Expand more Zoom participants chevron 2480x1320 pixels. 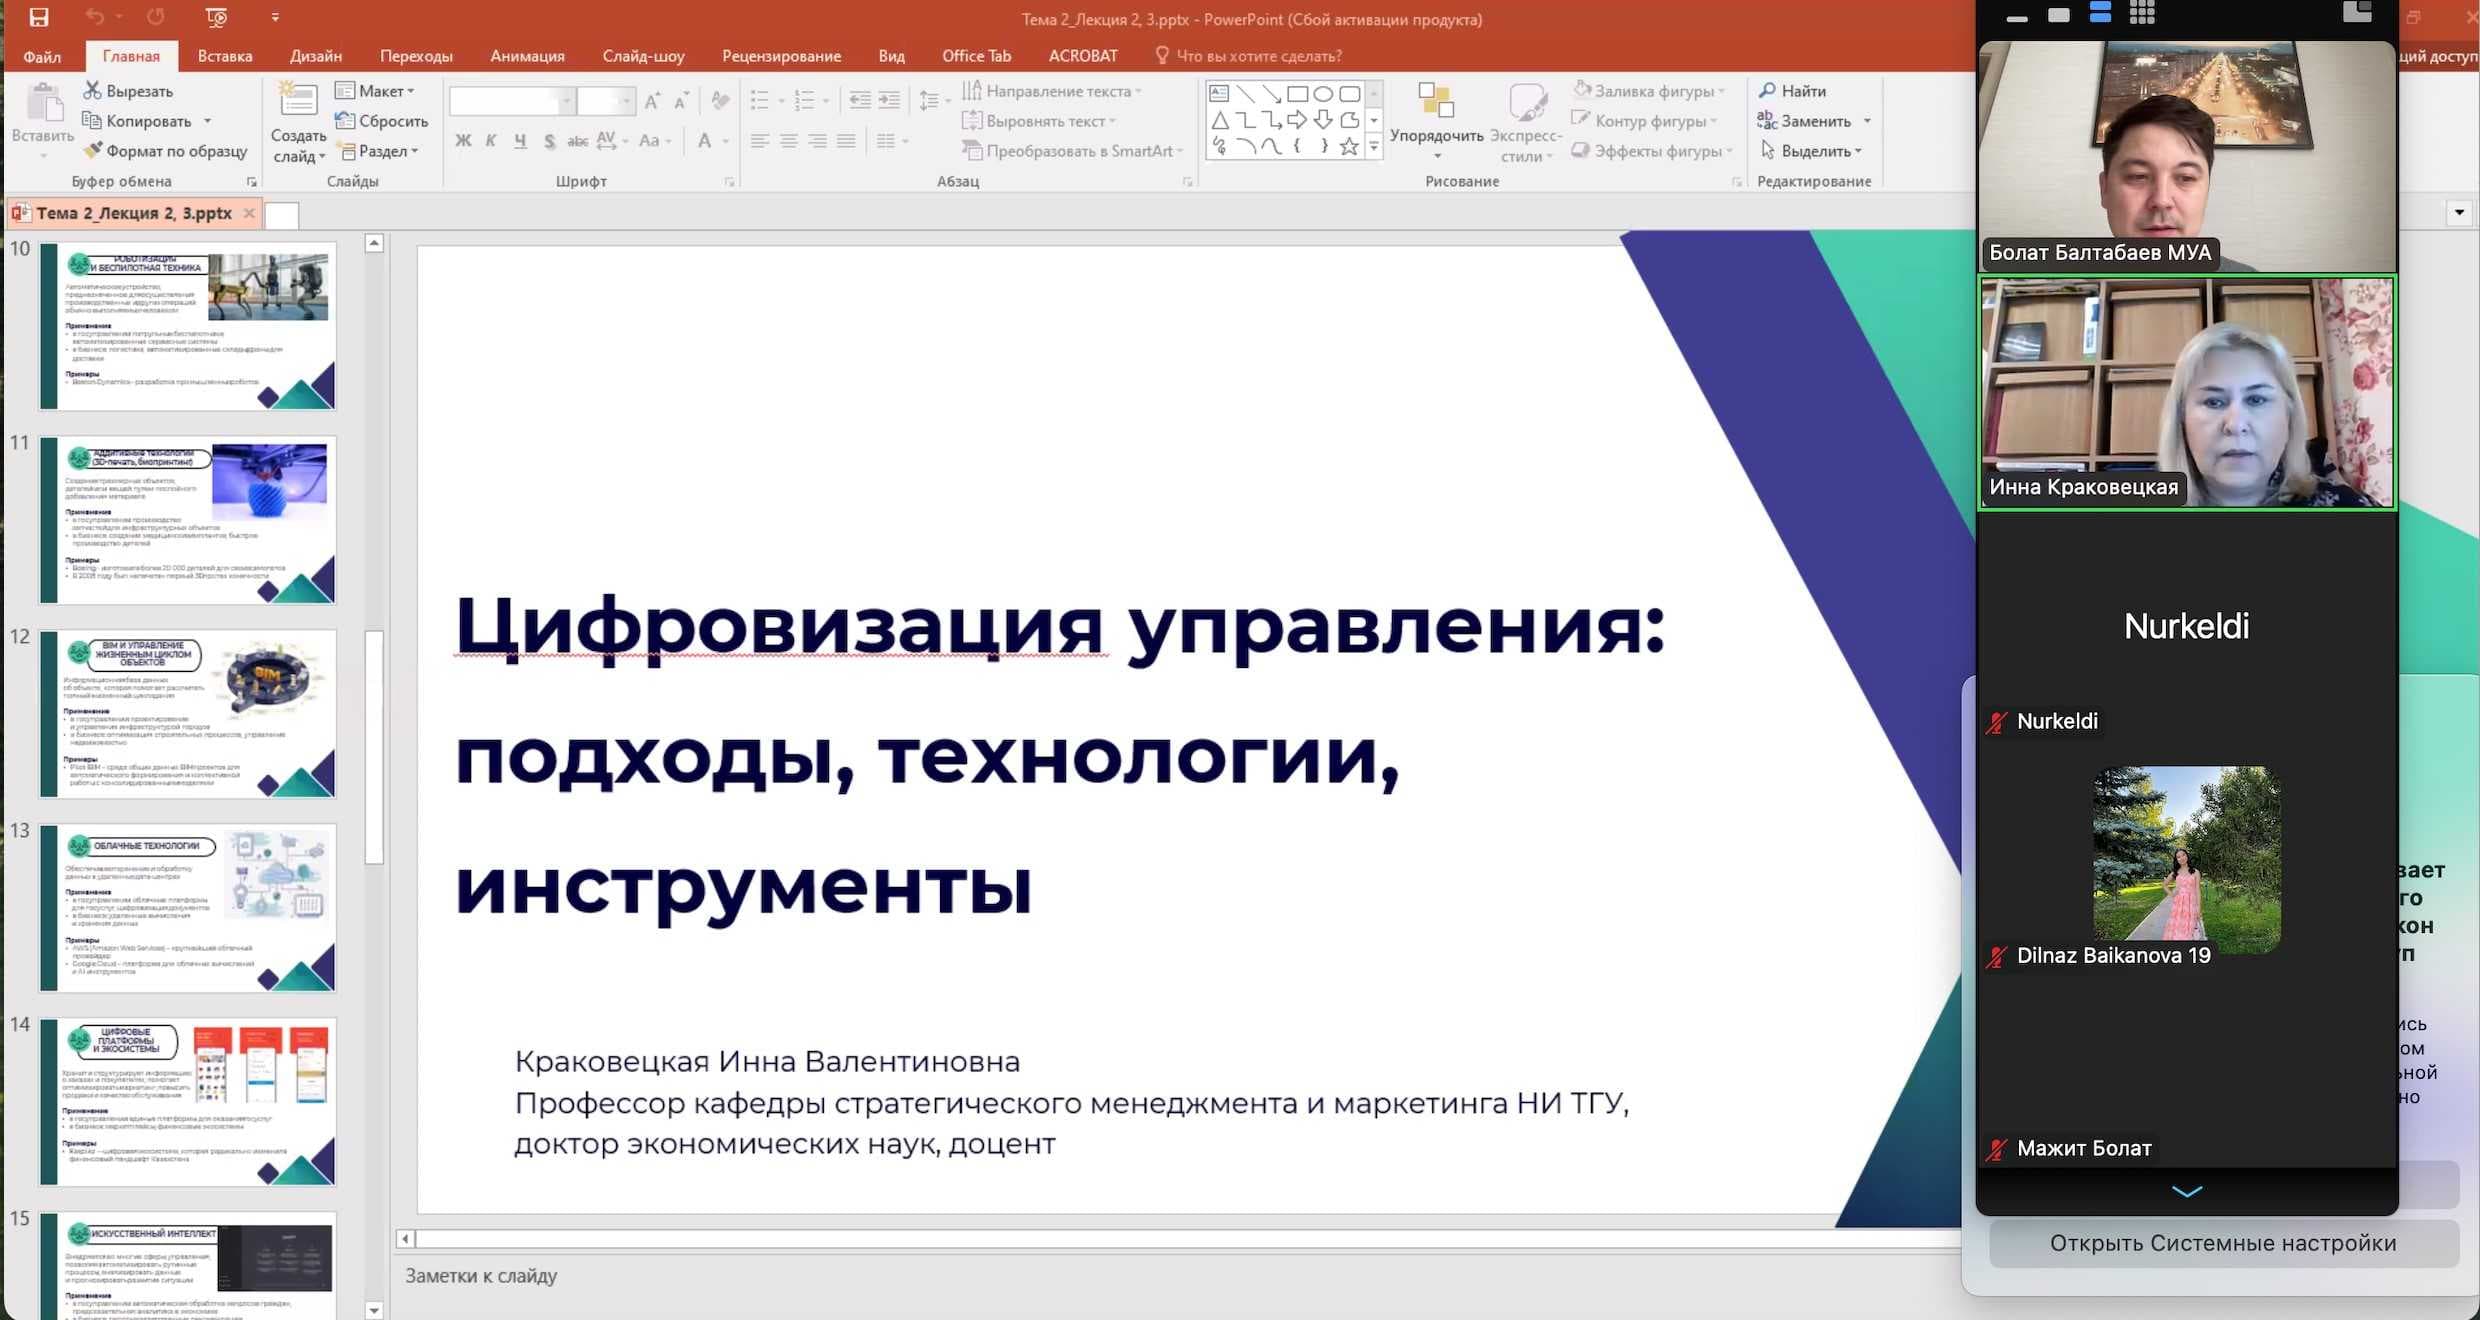(x=2187, y=1191)
